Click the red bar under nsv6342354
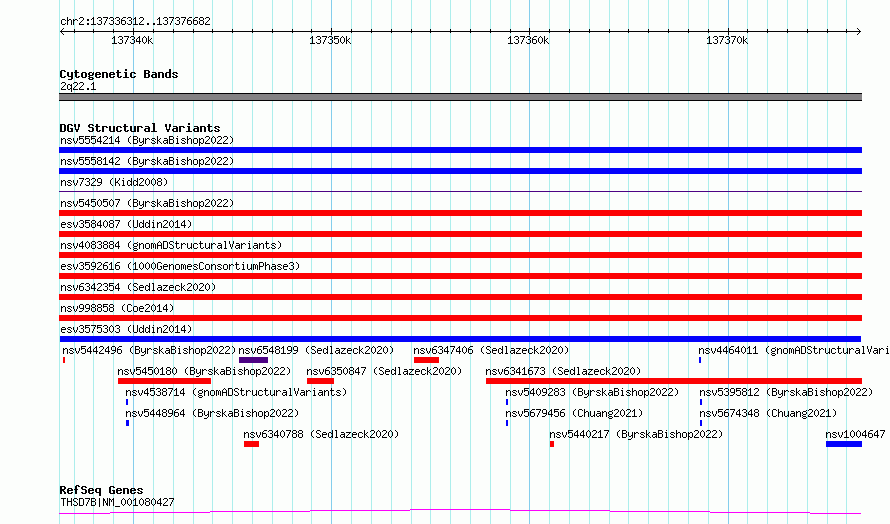The width and height of the screenshot is (890, 524). click(460, 297)
